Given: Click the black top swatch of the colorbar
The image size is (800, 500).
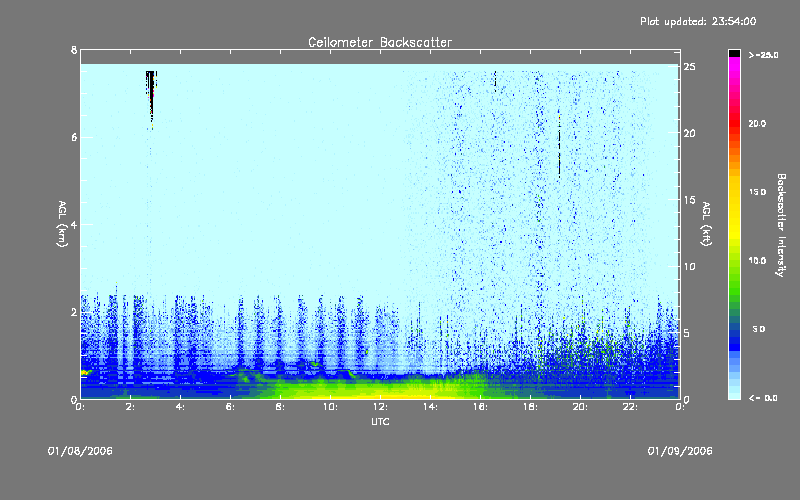Looking at the screenshot, I should [734, 53].
